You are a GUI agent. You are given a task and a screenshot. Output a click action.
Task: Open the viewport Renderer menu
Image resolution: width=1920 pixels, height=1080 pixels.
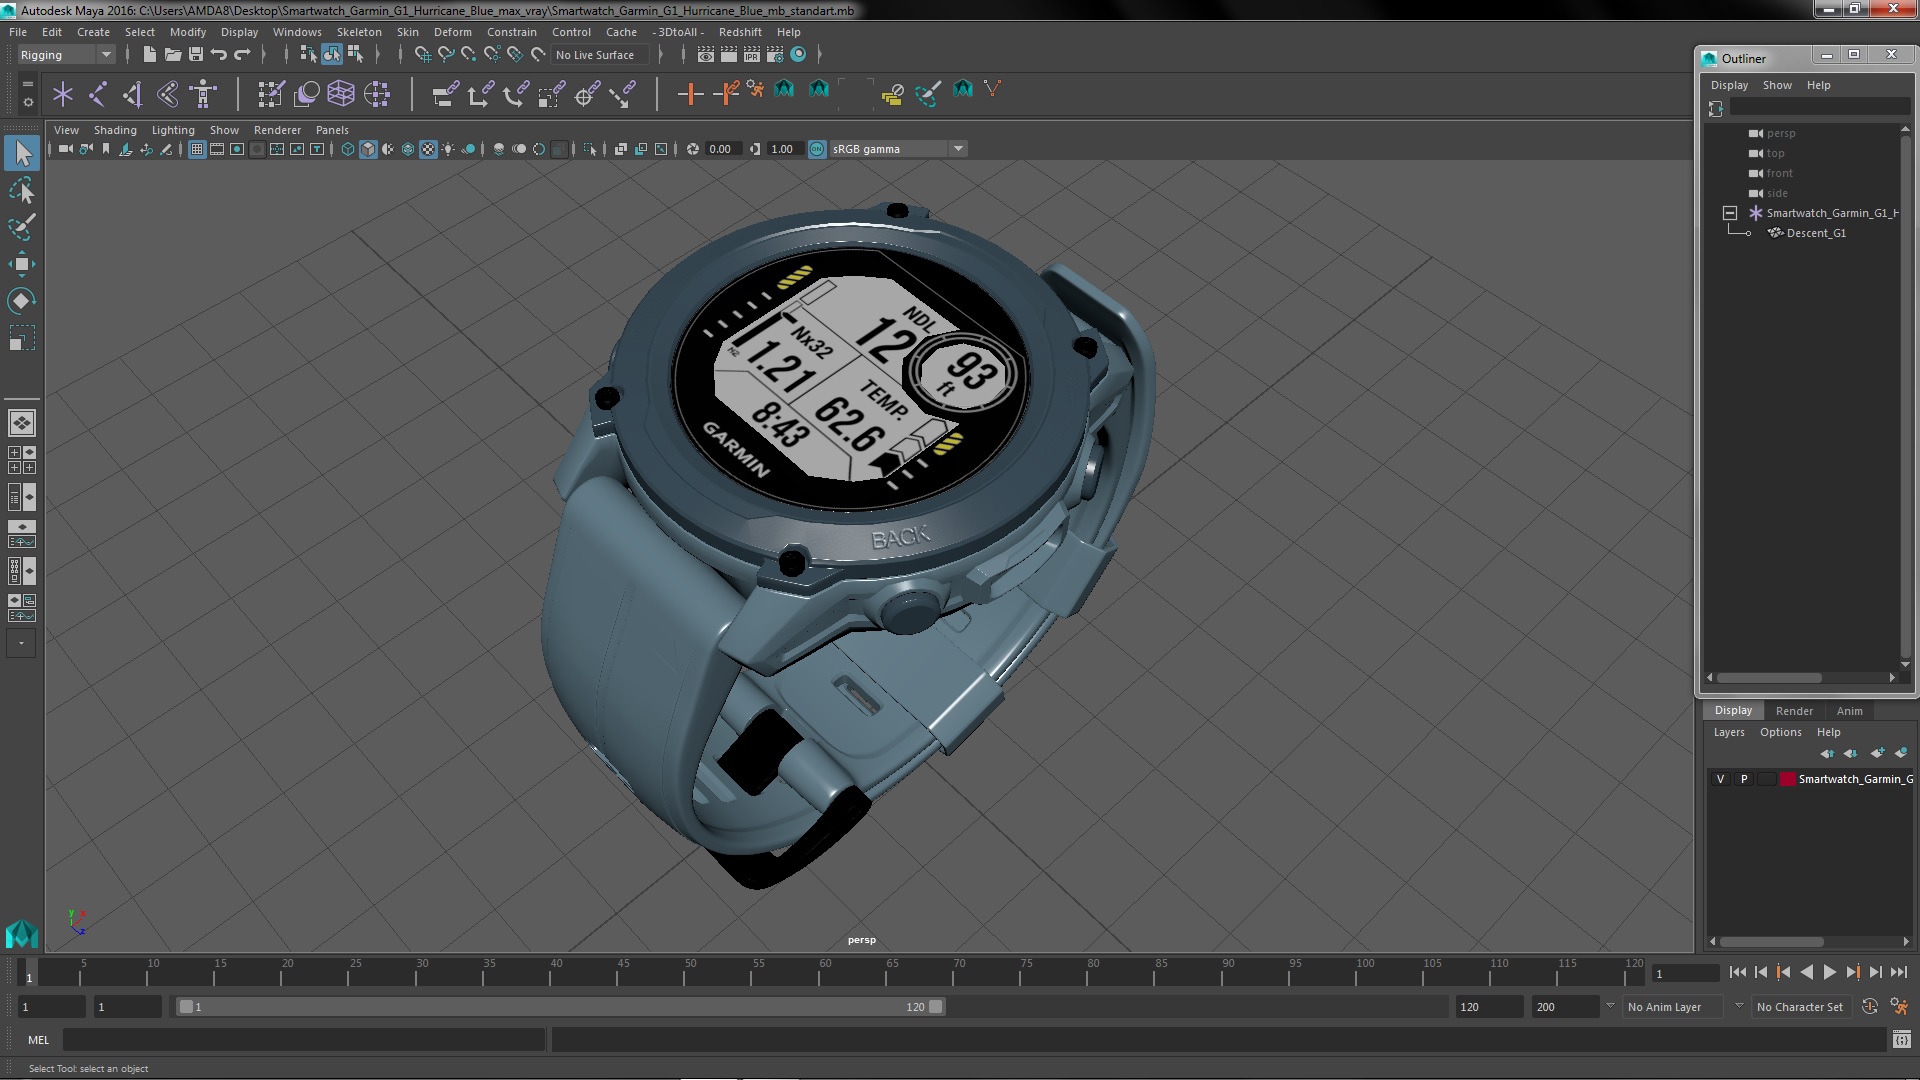(277, 130)
